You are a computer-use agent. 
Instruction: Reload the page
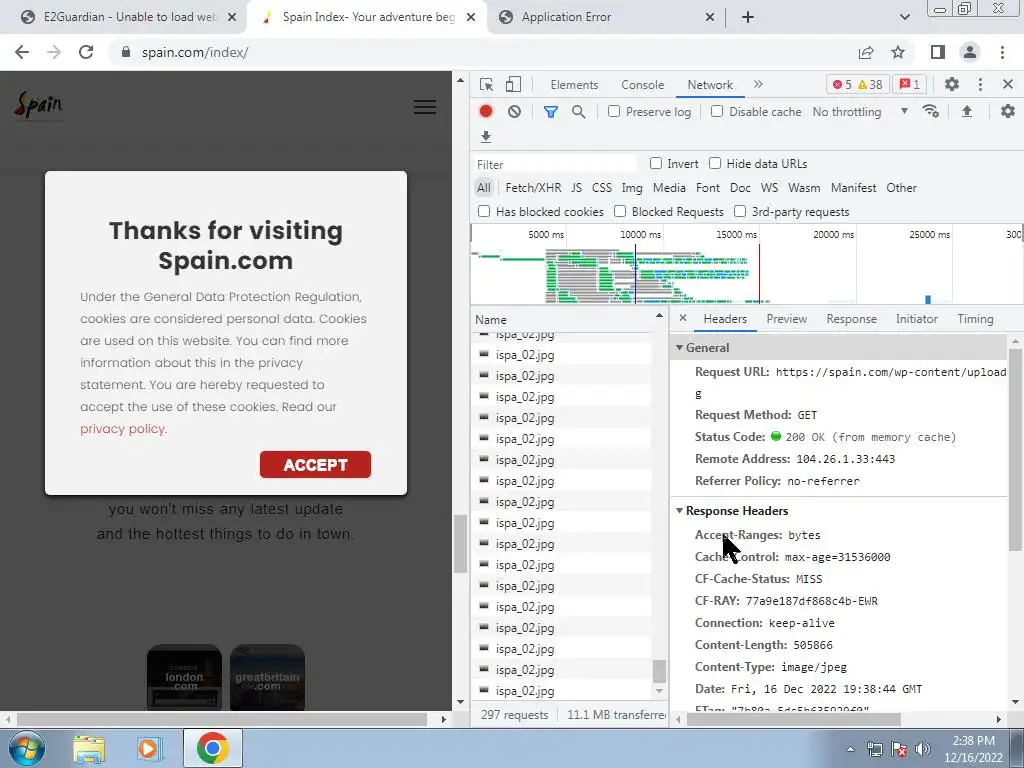click(x=86, y=52)
